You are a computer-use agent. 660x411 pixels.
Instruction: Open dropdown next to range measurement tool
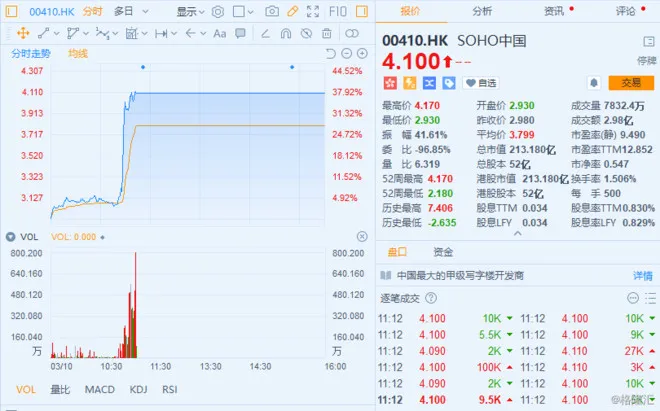[174, 34]
